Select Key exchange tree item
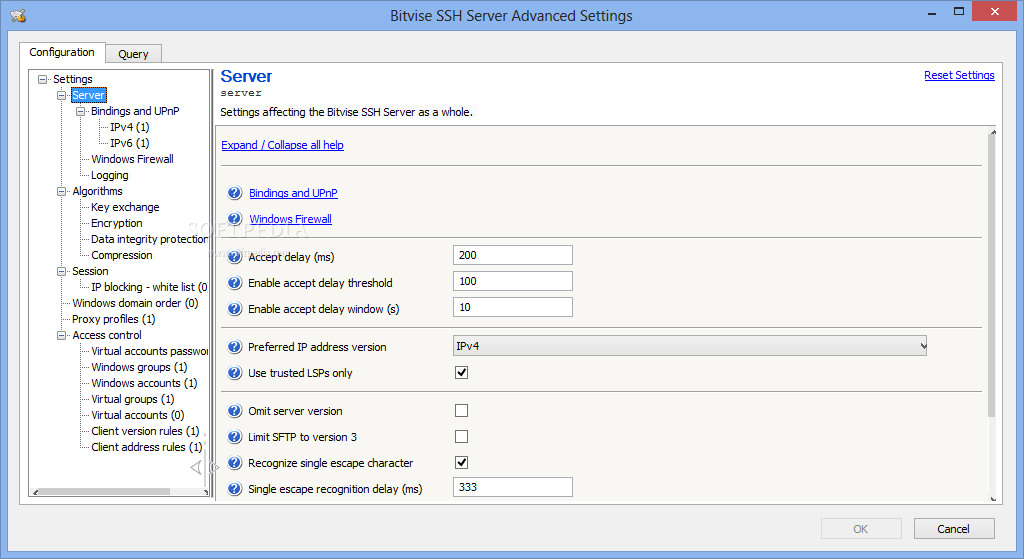The width and height of the screenshot is (1024, 559). click(x=125, y=207)
